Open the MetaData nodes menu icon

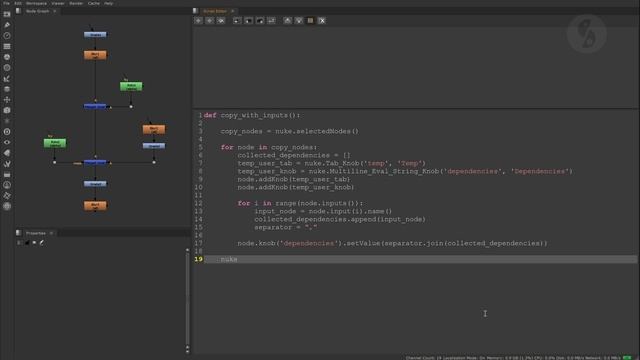tap(7, 153)
